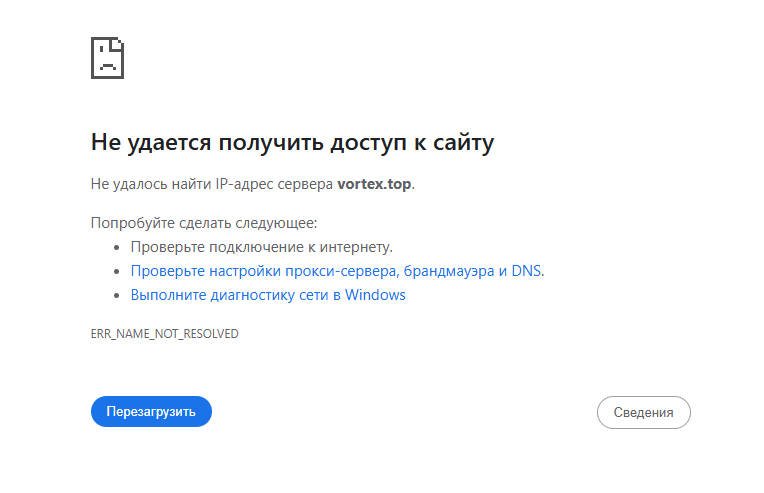
Task: Click the word сайту in the heading
Action: pos(463,143)
